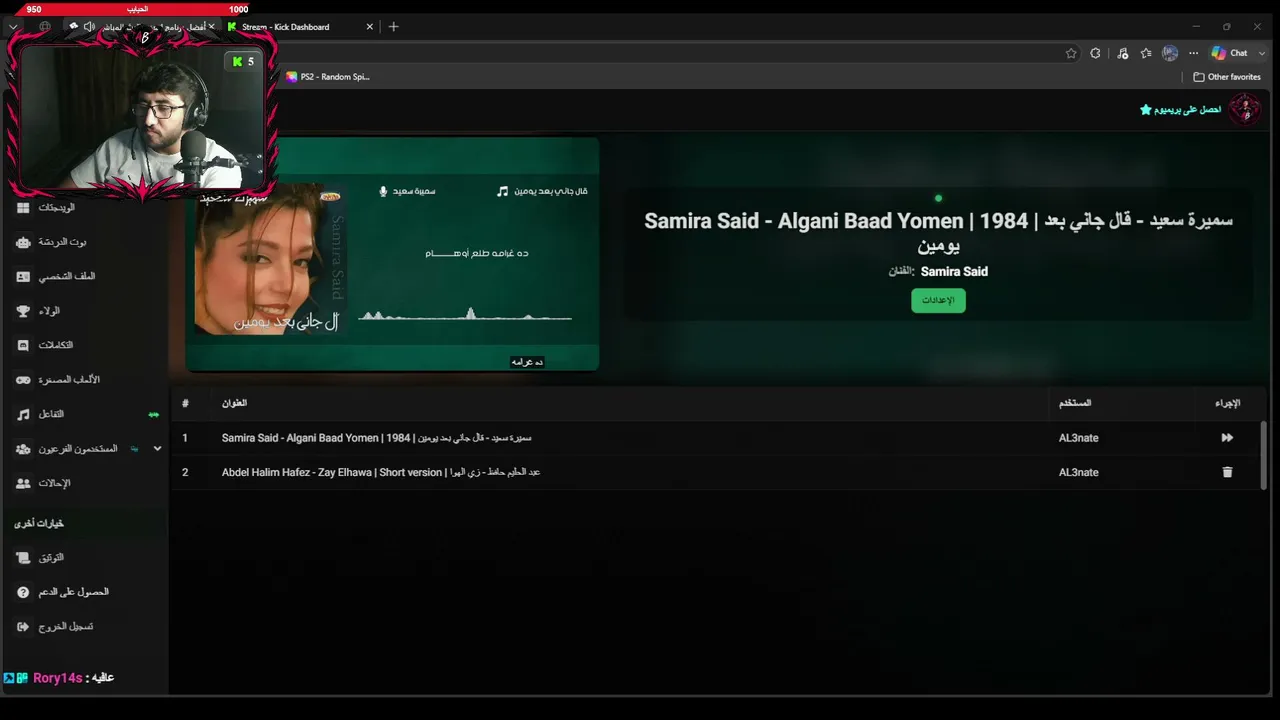Open the browser extensions puzzle icon
Screen dimensions: 1280x720
coord(1096,53)
